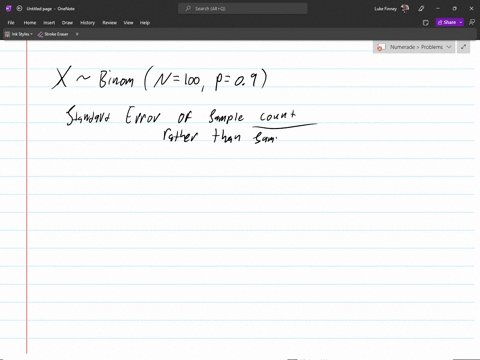Click the Search box
The height and width of the screenshot is (360, 480).
click(x=242, y=9)
